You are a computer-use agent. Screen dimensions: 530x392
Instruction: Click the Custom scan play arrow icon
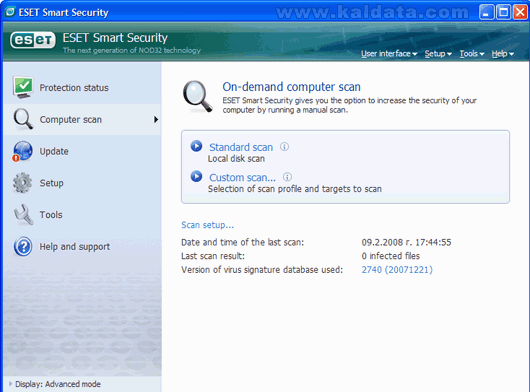tap(196, 176)
